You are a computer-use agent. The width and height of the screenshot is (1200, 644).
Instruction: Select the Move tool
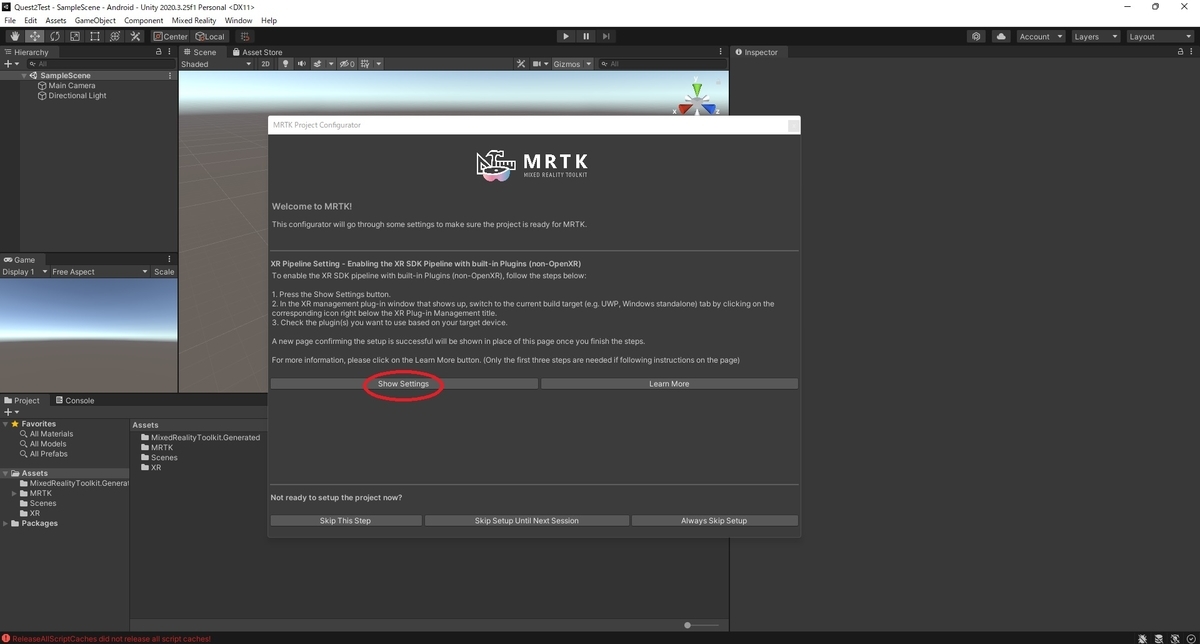(35, 36)
